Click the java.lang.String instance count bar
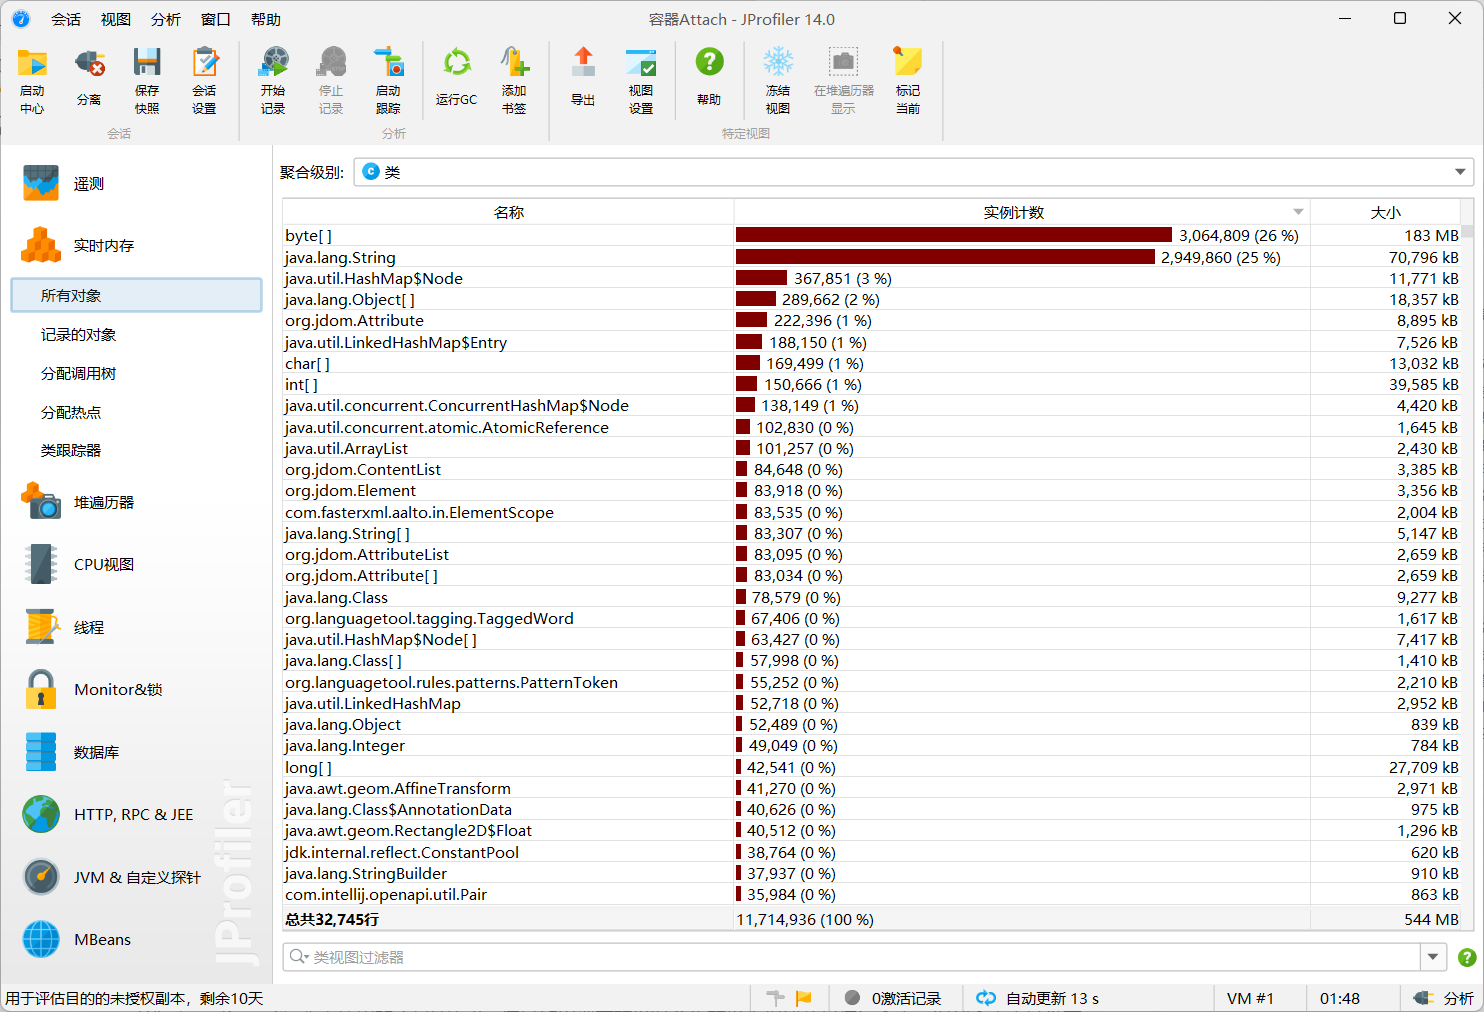The width and height of the screenshot is (1484, 1012). coord(945,257)
